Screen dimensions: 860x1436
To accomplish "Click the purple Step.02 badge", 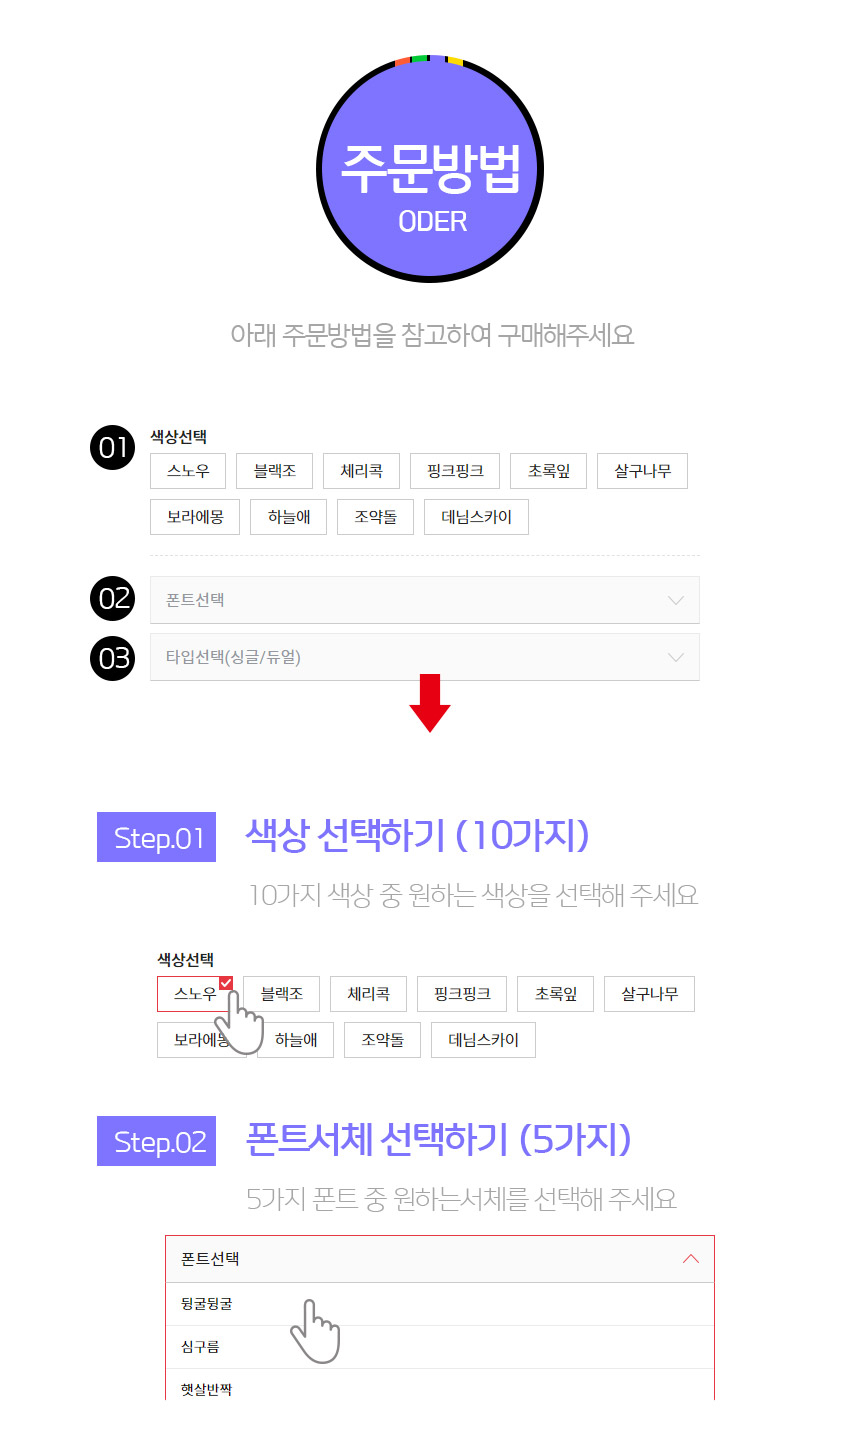I will [x=157, y=1141].
